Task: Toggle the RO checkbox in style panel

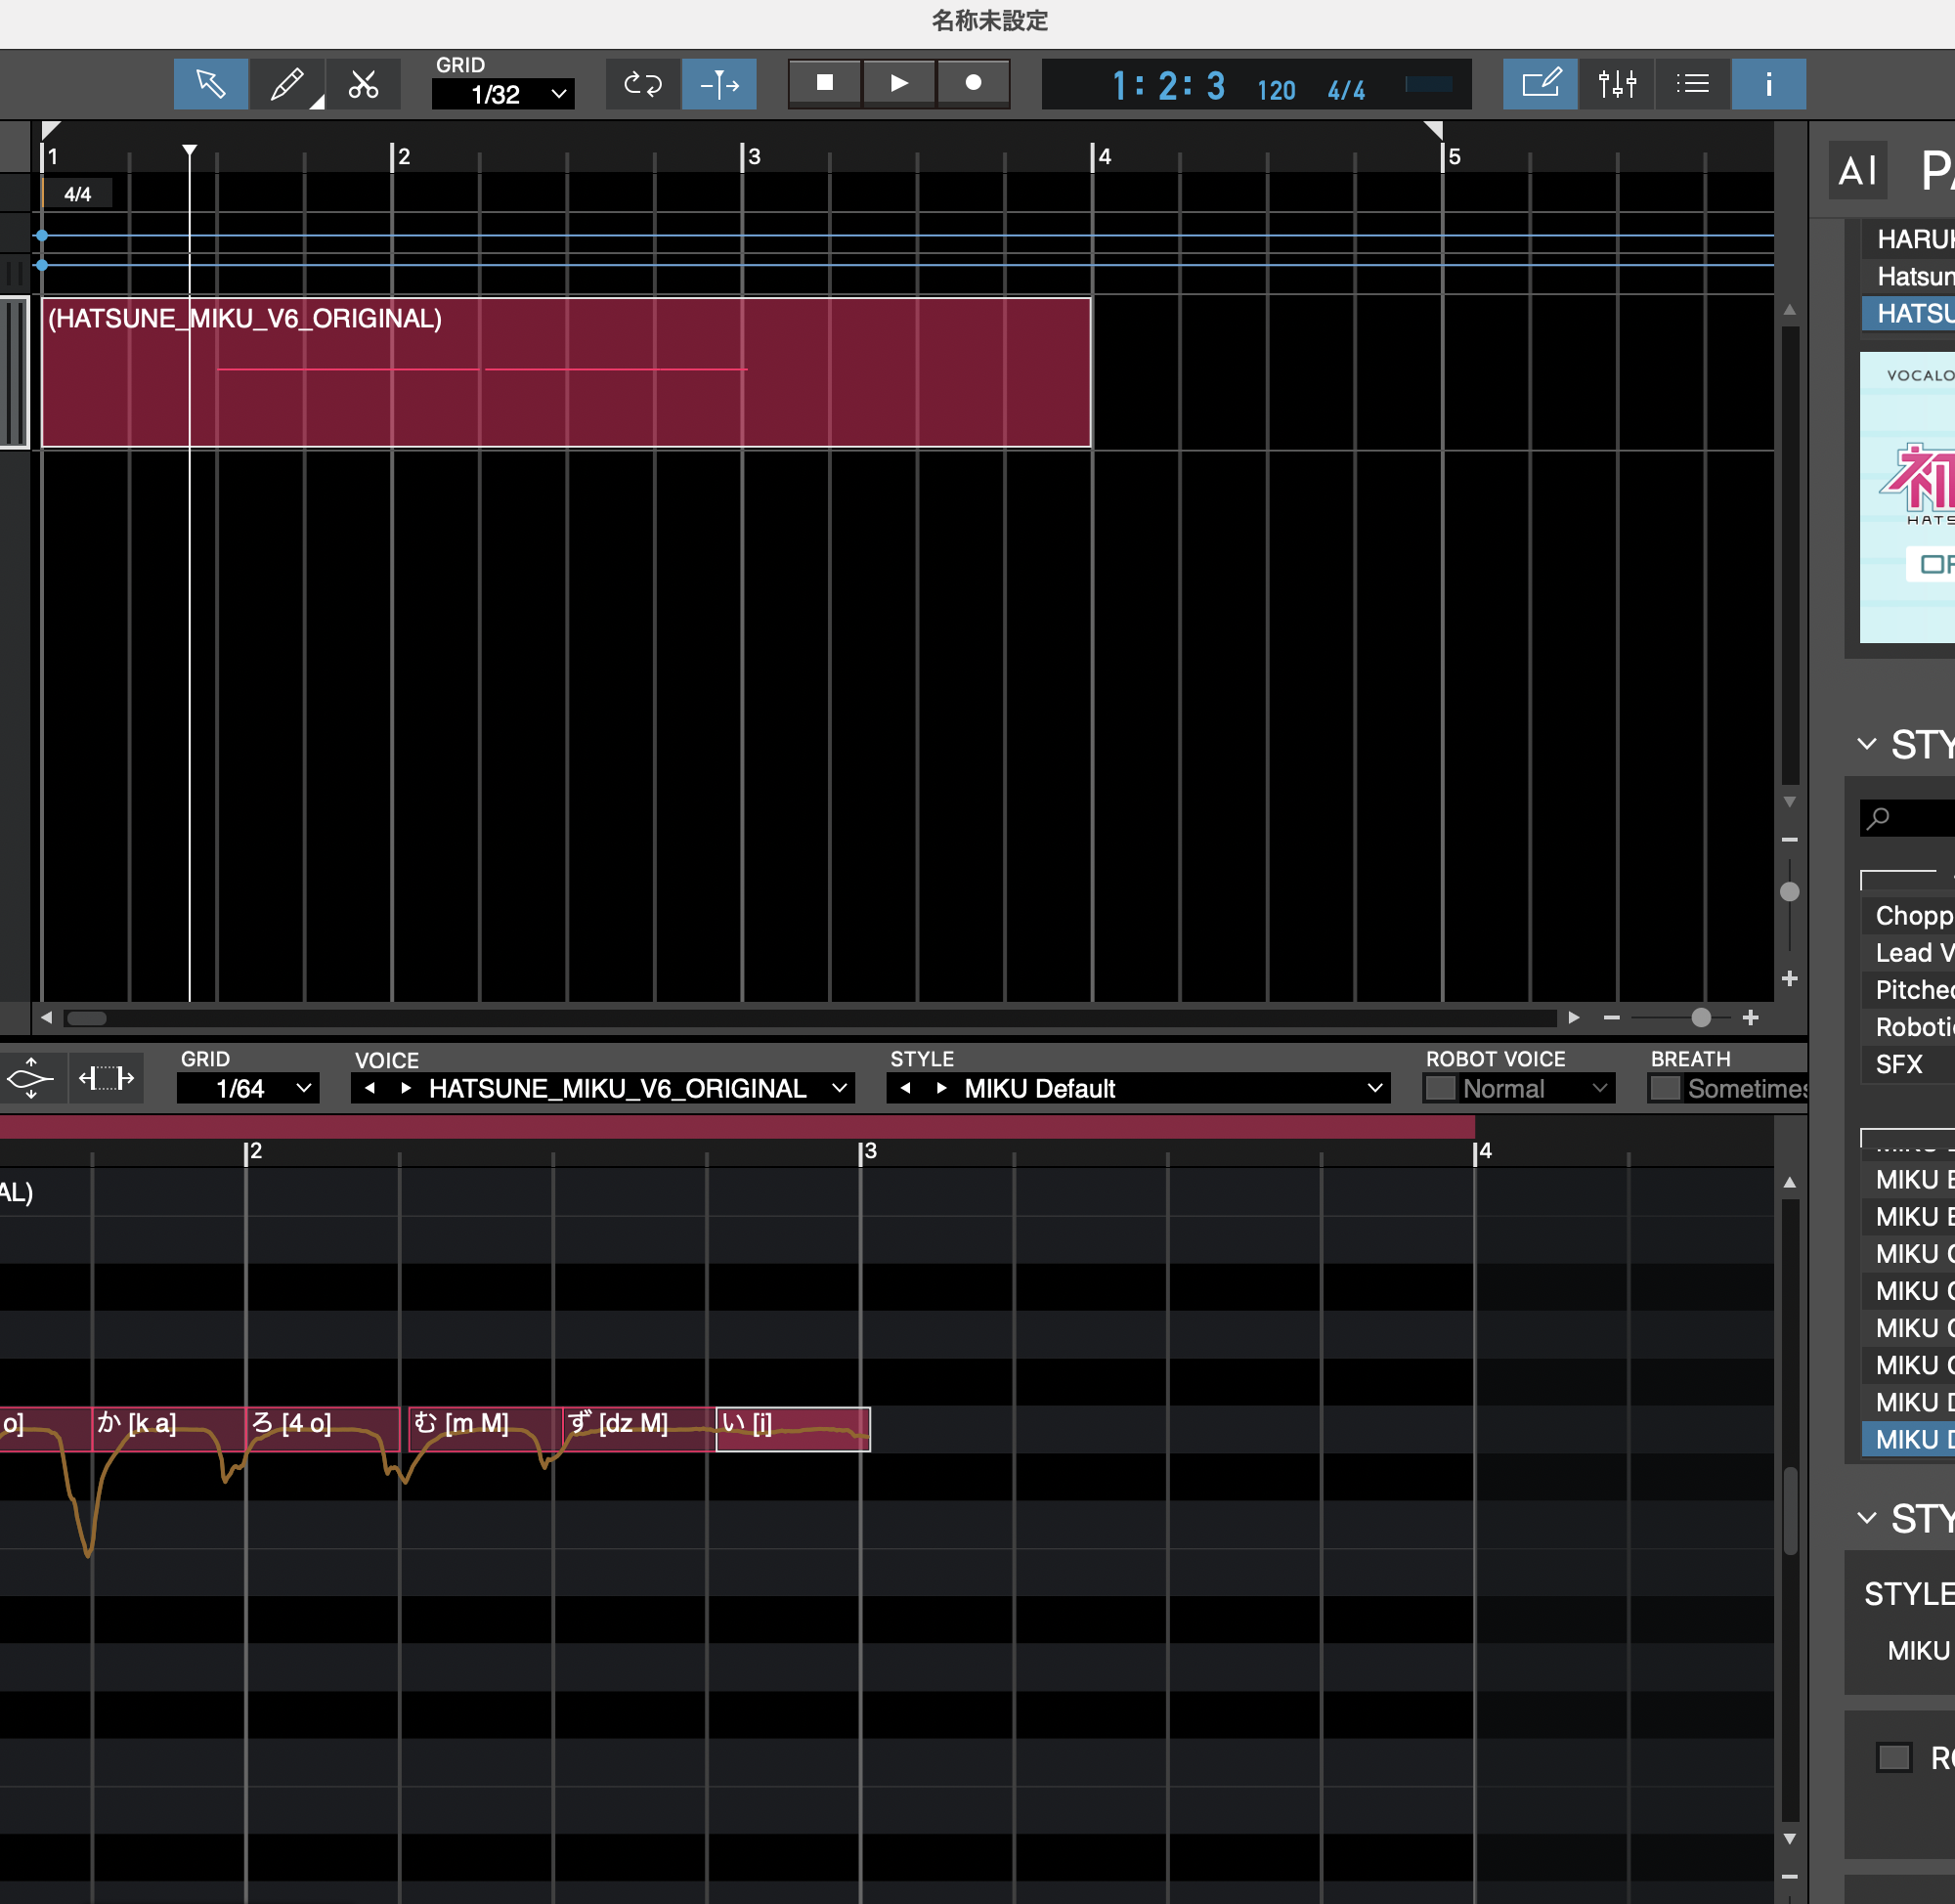Action: click(x=1894, y=1758)
